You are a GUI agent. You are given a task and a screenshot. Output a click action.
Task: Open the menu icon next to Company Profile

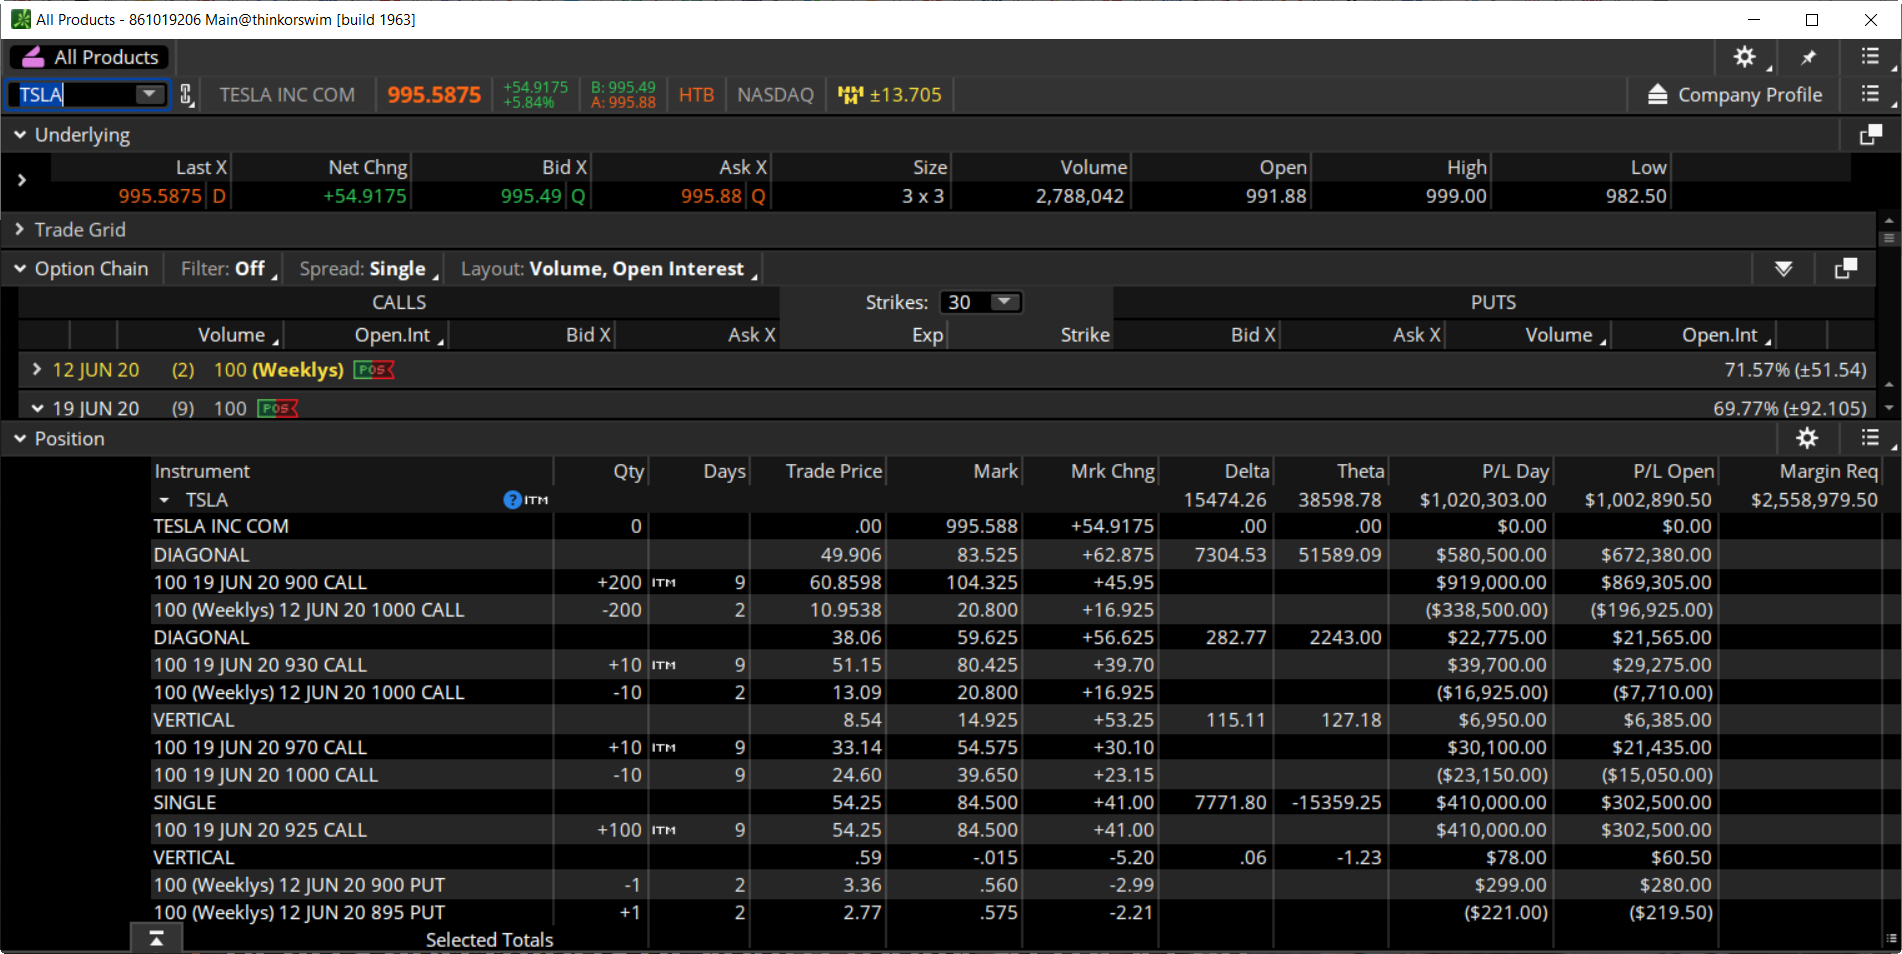1870,94
